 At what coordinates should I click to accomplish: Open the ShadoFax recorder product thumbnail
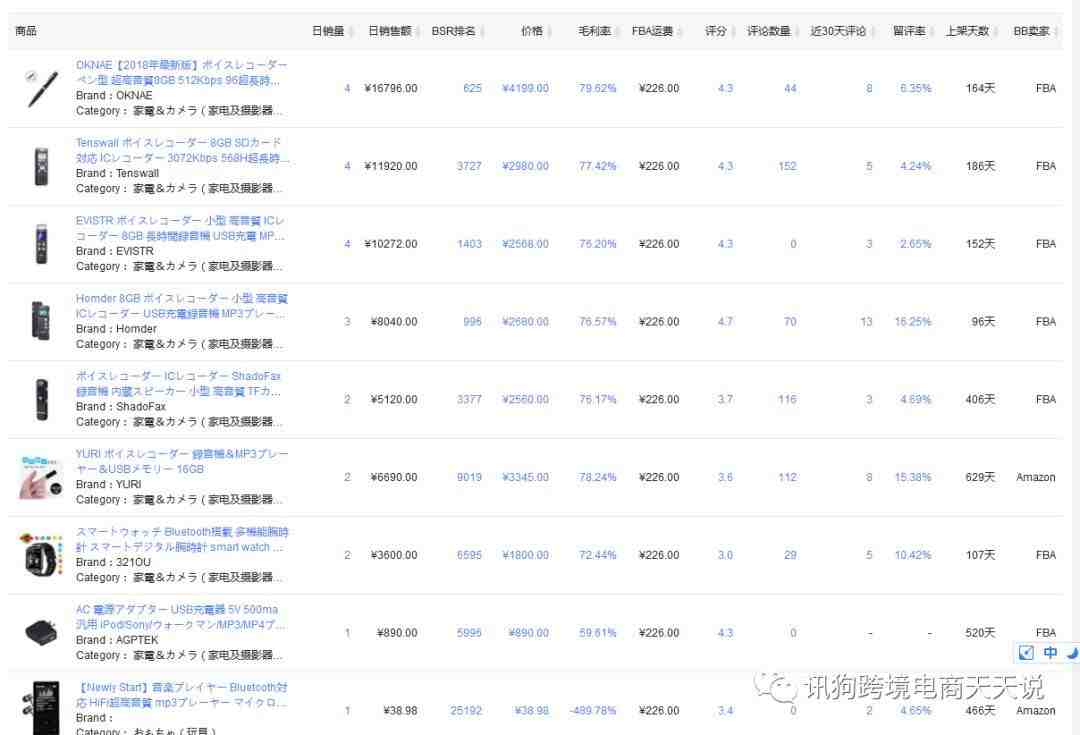click(41, 399)
